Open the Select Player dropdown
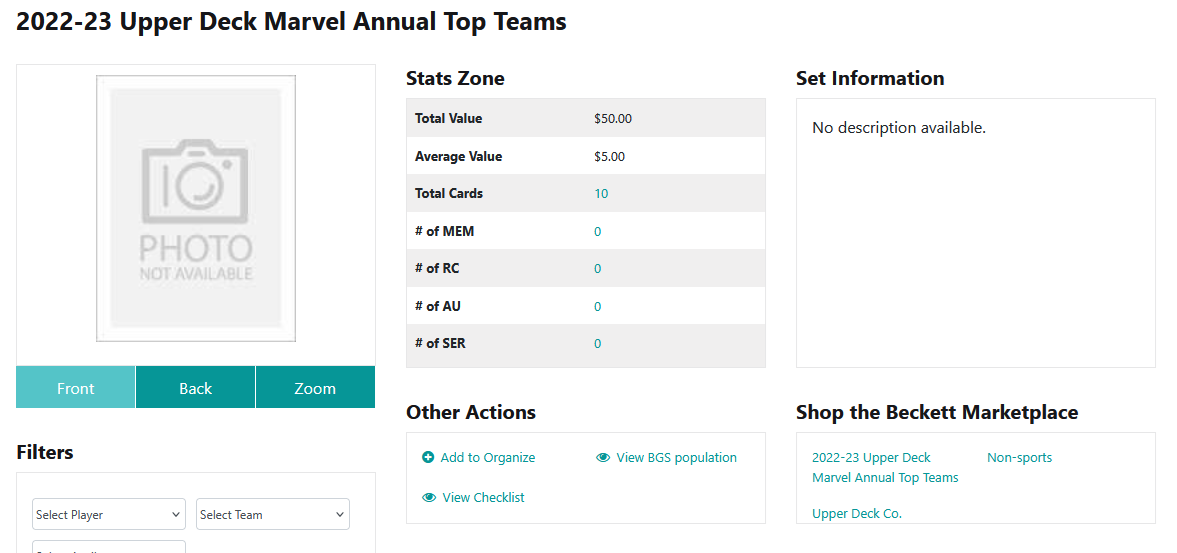Screen dimensions: 1177x553 [109, 514]
